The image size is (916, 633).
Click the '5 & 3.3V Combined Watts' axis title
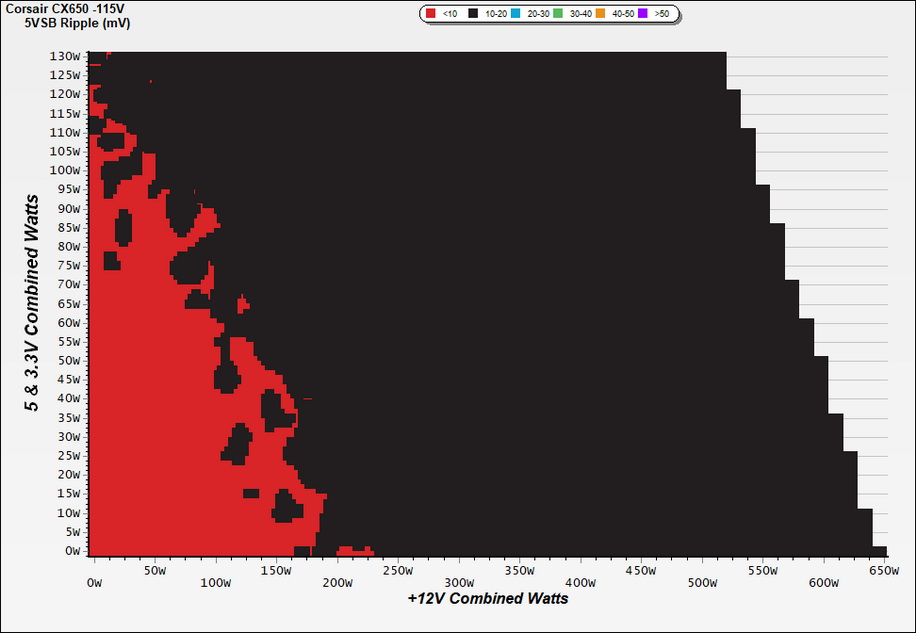33,303
